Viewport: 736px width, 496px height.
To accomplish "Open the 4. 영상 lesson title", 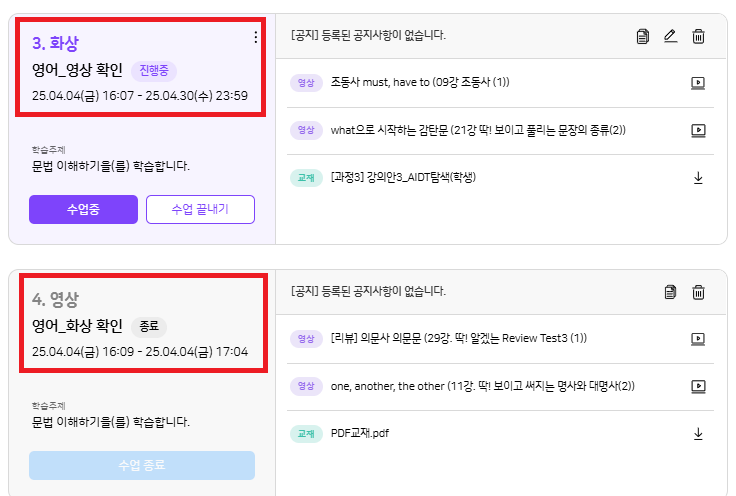I will coord(55,299).
